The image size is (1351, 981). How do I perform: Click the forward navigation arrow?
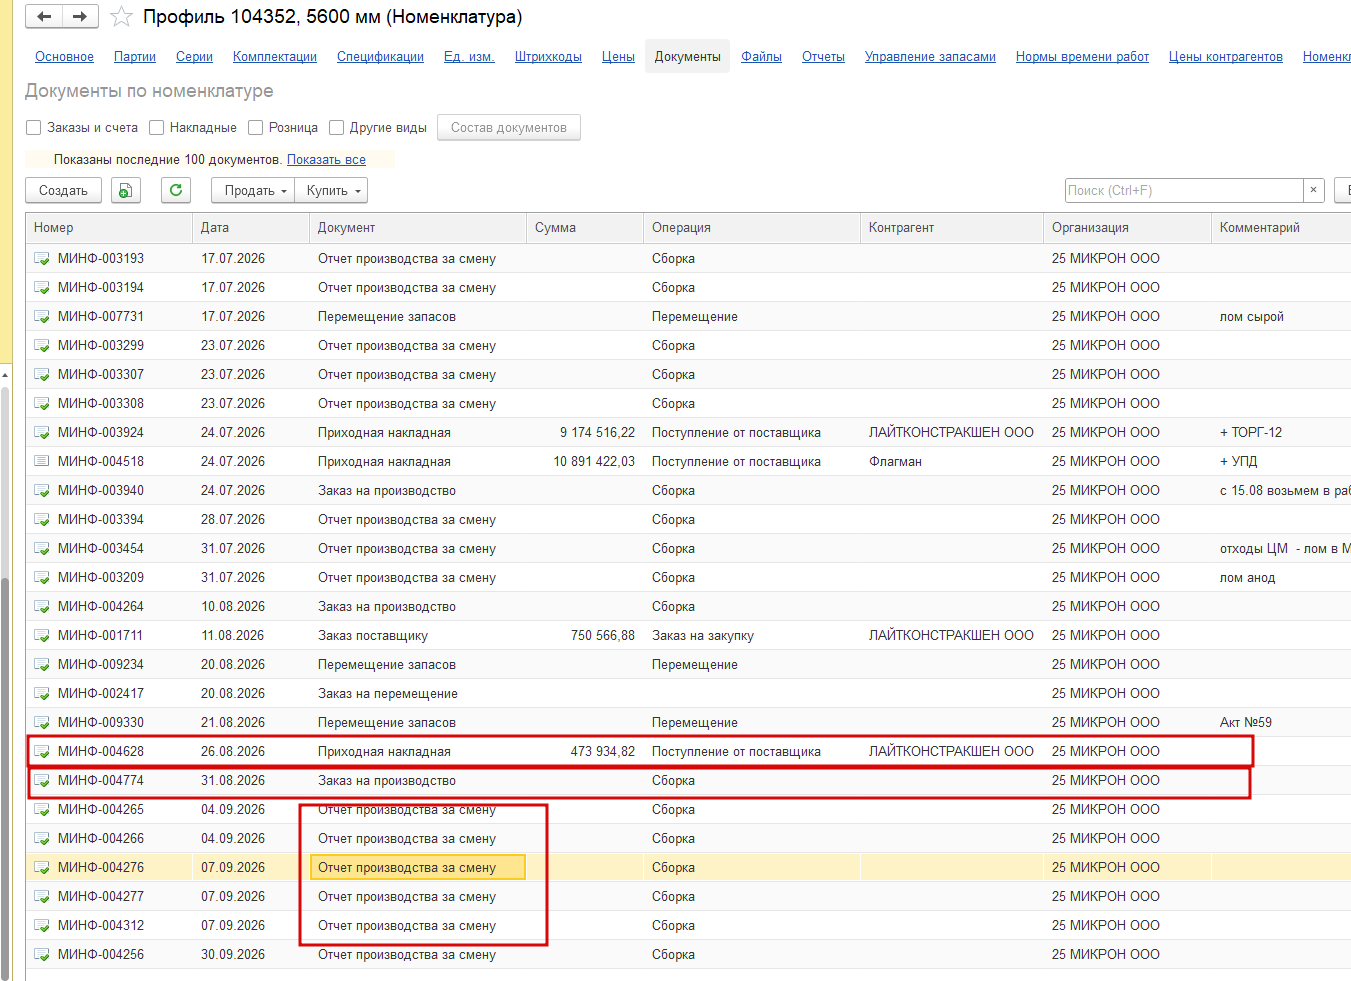(x=80, y=16)
